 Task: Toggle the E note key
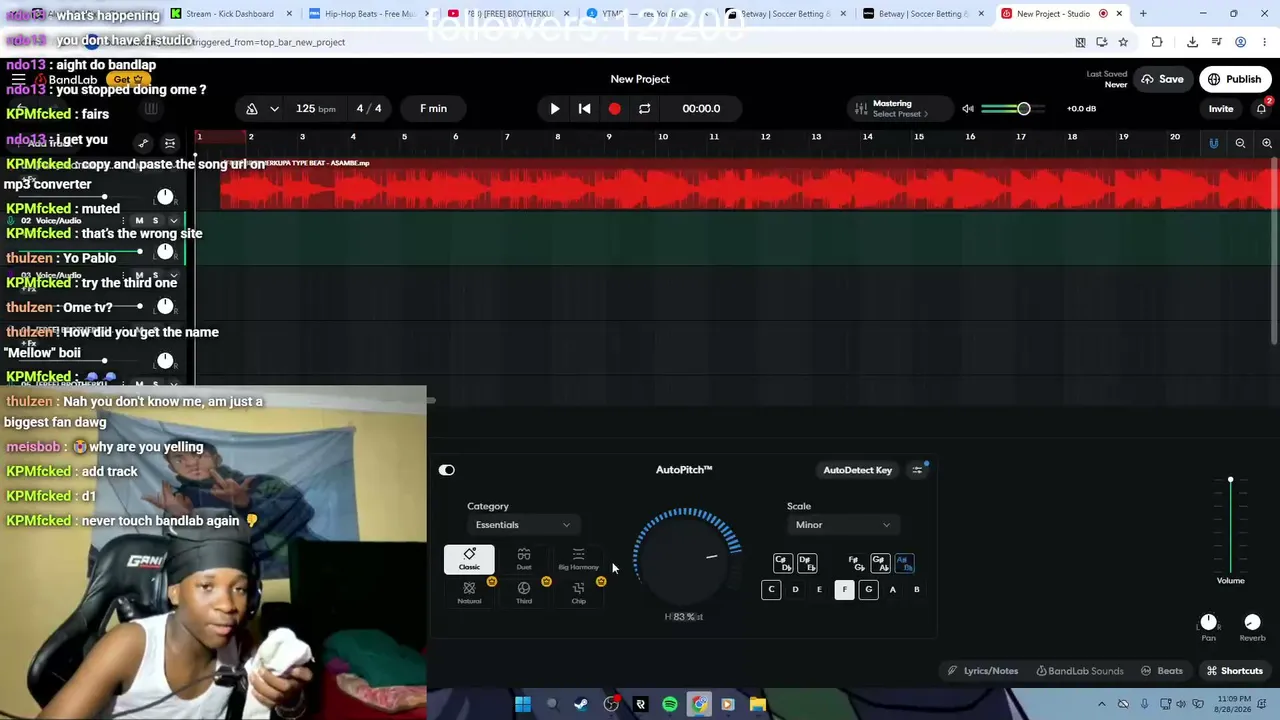819,589
